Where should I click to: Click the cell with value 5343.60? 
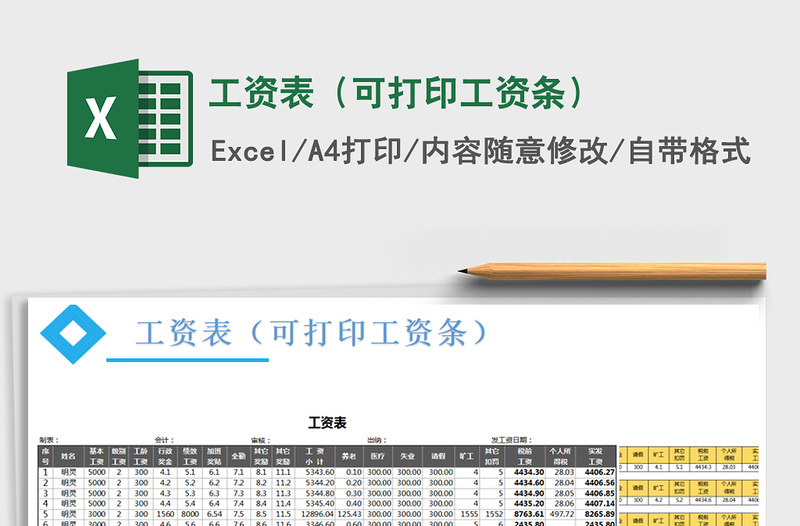pos(315,472)
